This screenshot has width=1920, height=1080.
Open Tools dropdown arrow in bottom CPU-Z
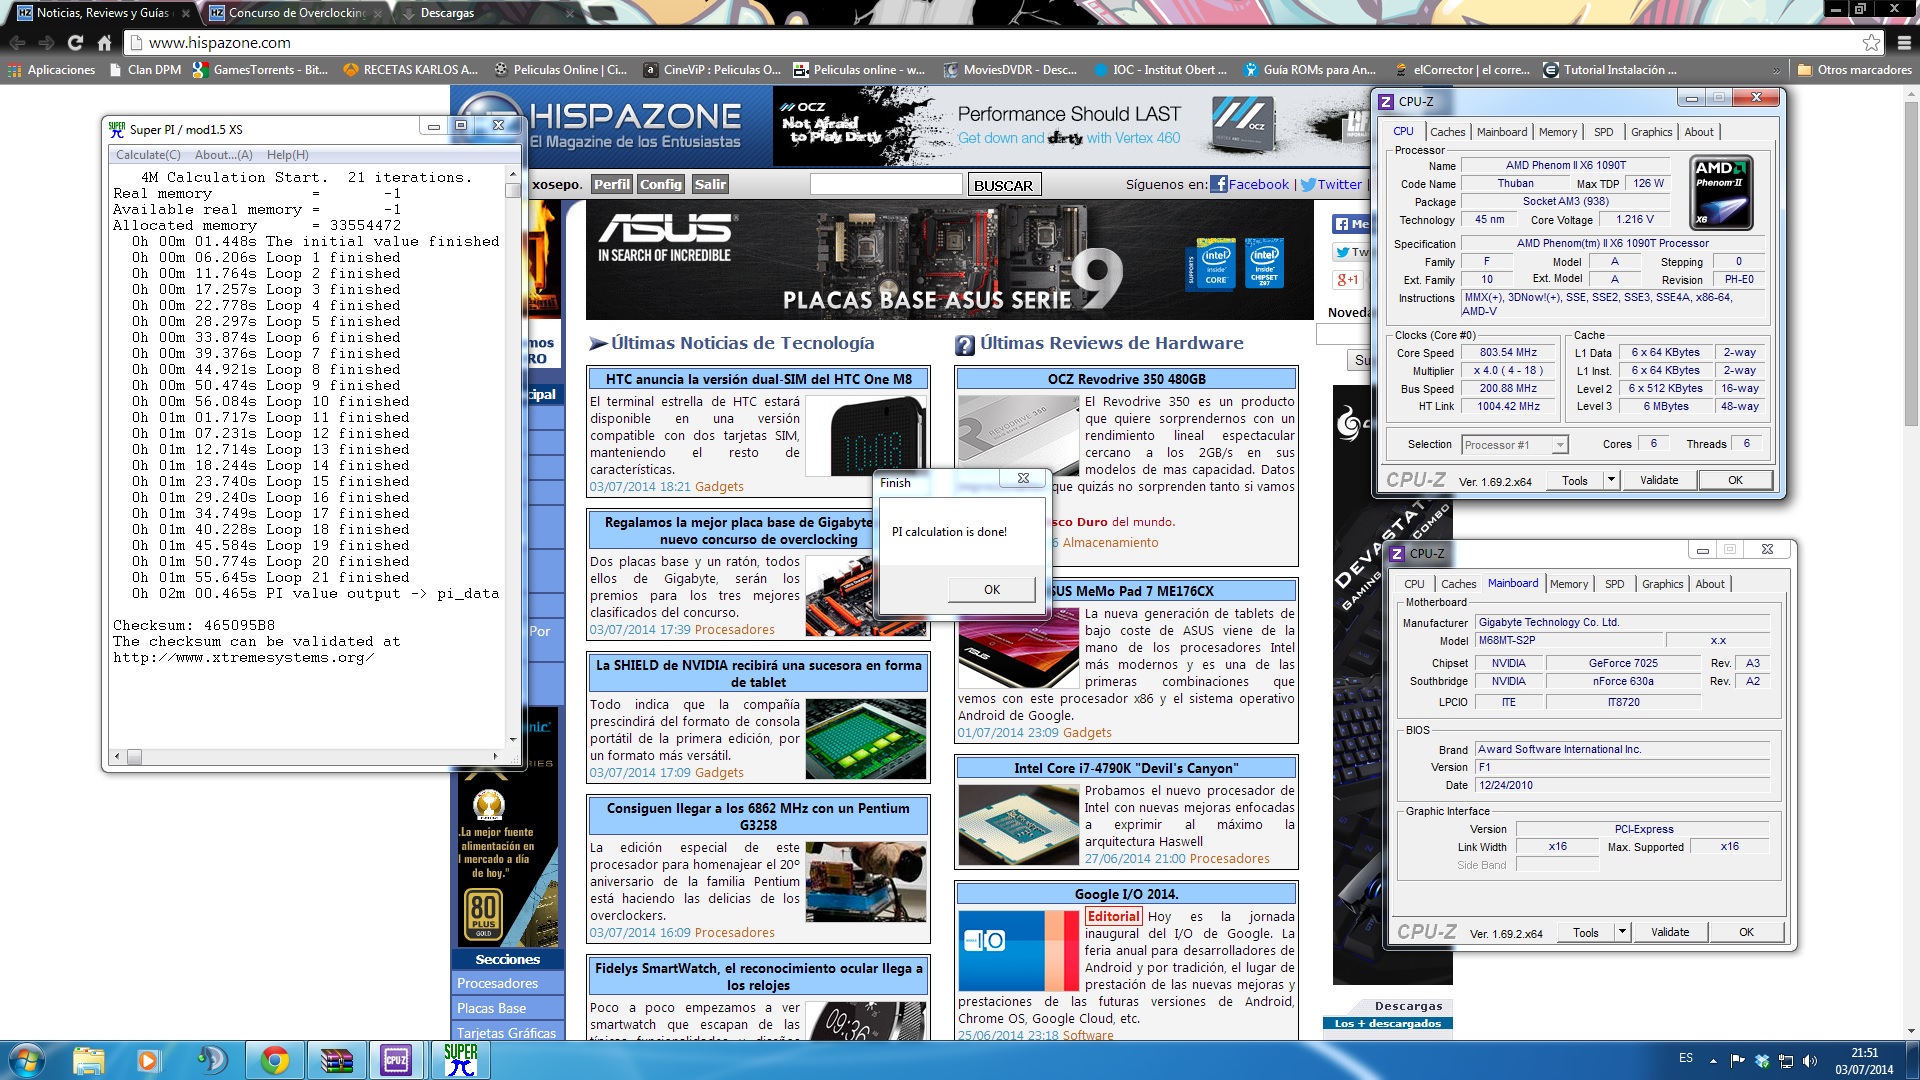click(x=1622, y=932)
